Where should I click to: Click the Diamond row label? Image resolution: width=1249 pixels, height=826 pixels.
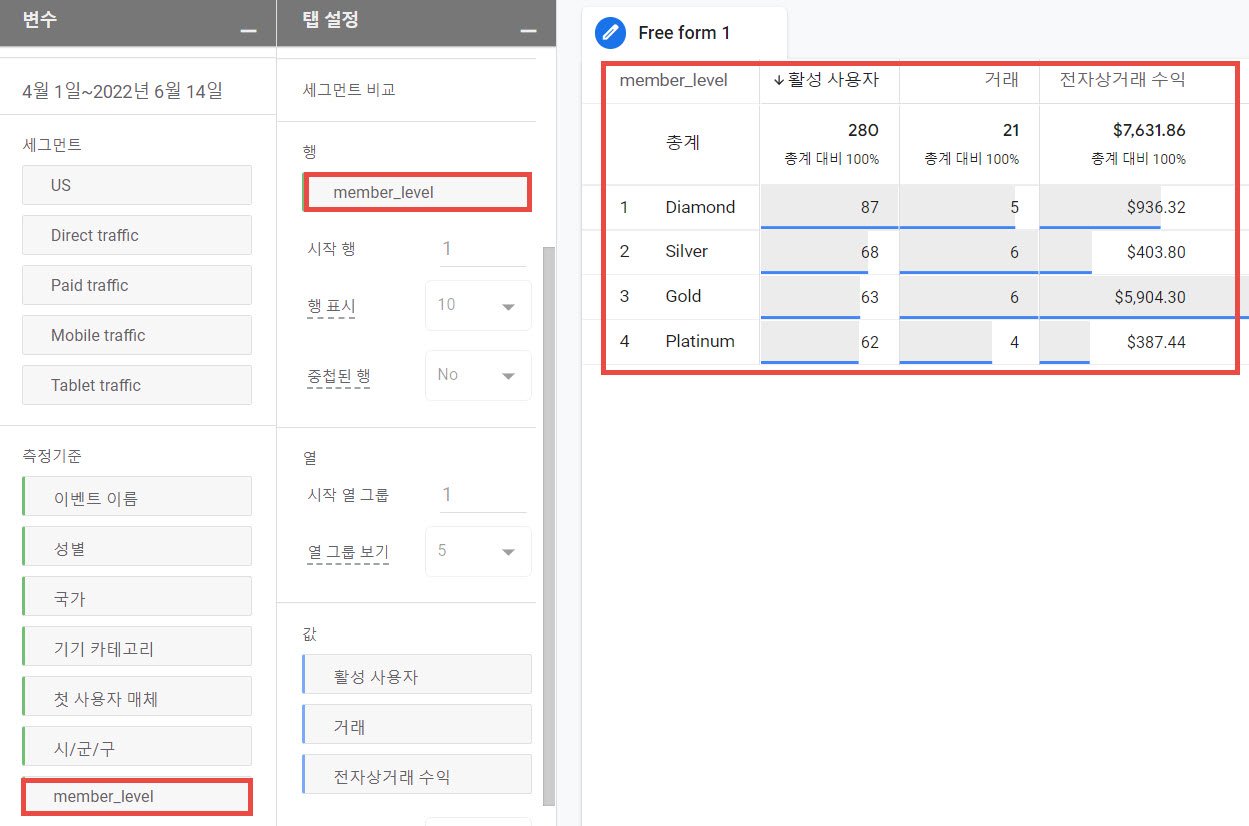click(700, 207)
